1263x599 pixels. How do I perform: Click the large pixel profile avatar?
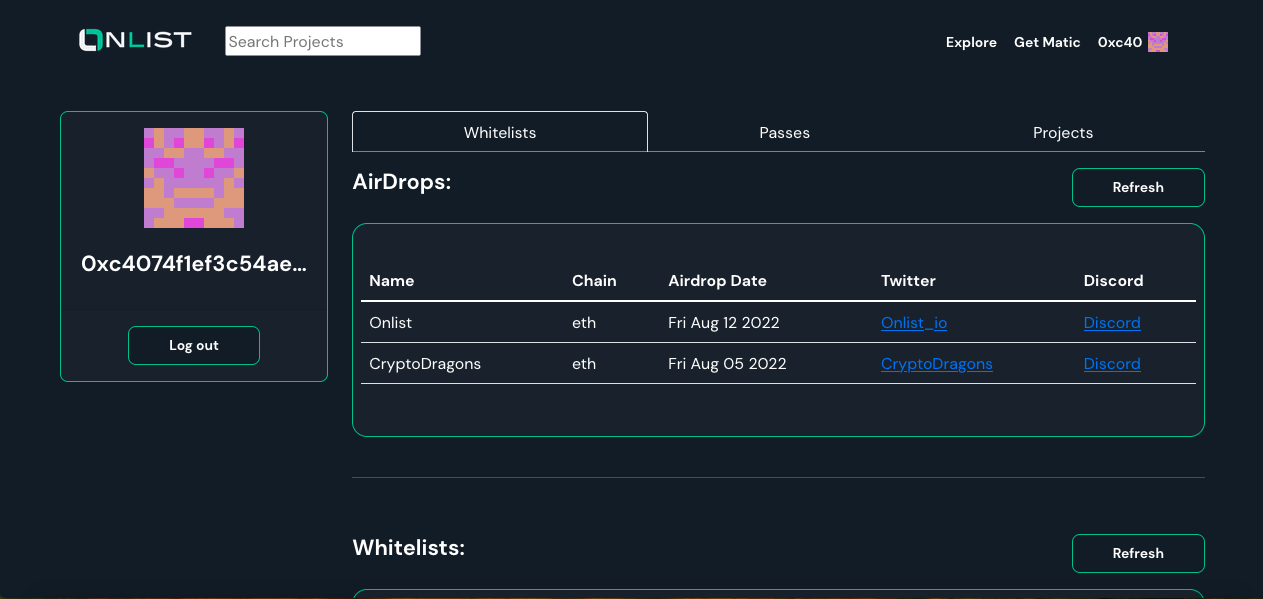pos(194,178)
